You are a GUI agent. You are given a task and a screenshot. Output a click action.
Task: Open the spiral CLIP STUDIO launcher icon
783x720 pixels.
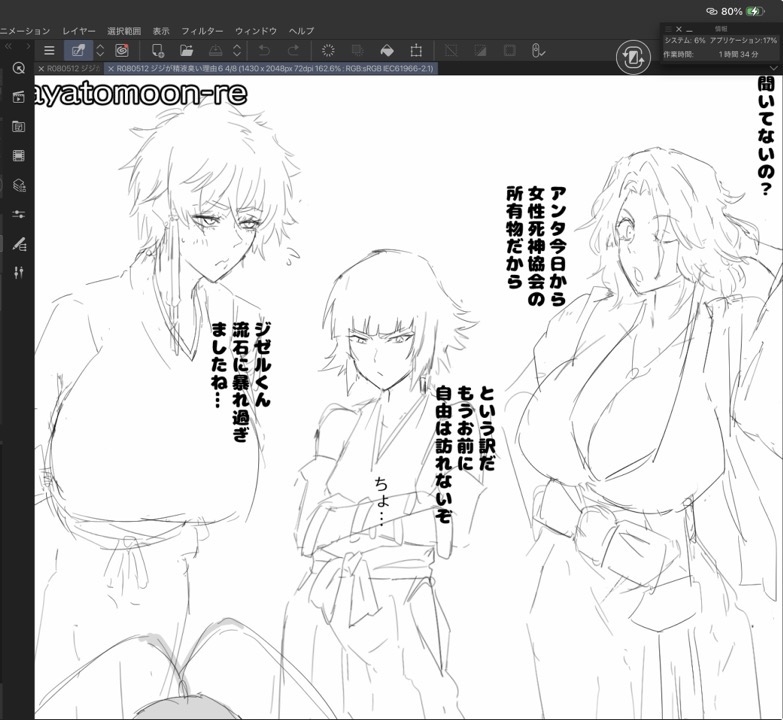pos(122,50)
